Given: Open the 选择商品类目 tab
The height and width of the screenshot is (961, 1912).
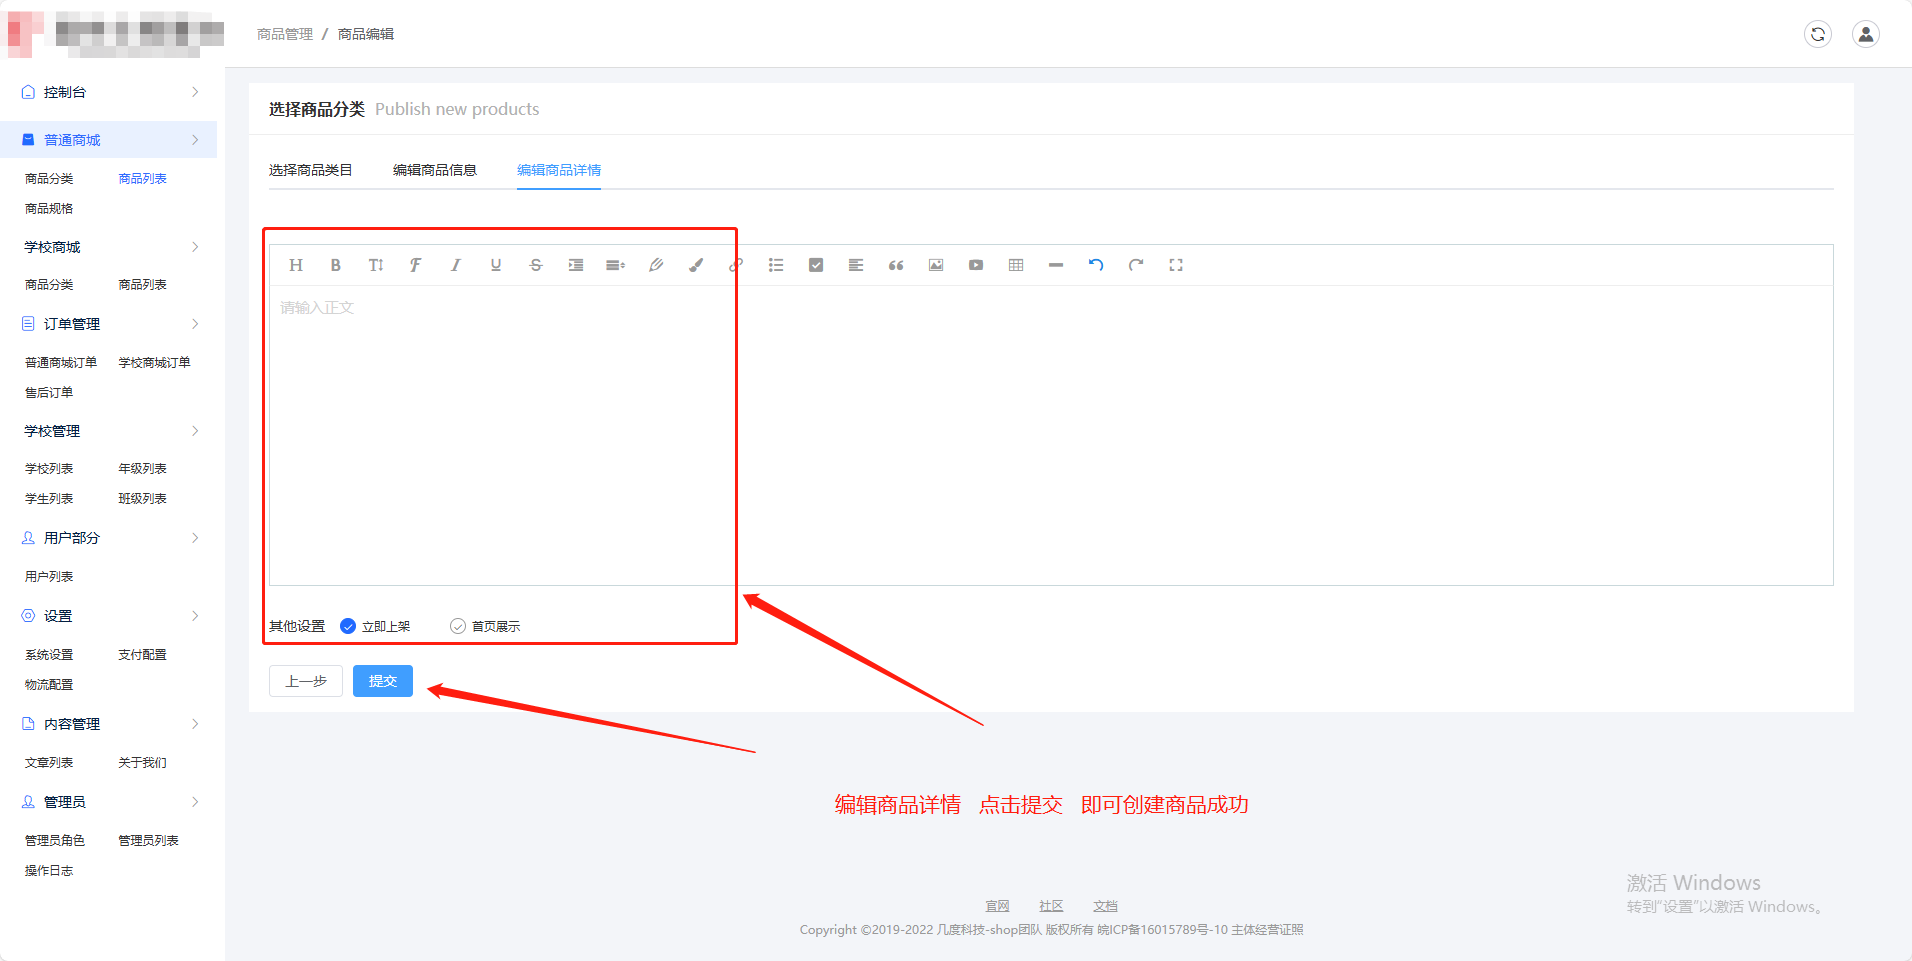Looking at the screenshot, I should click(310, 170).
